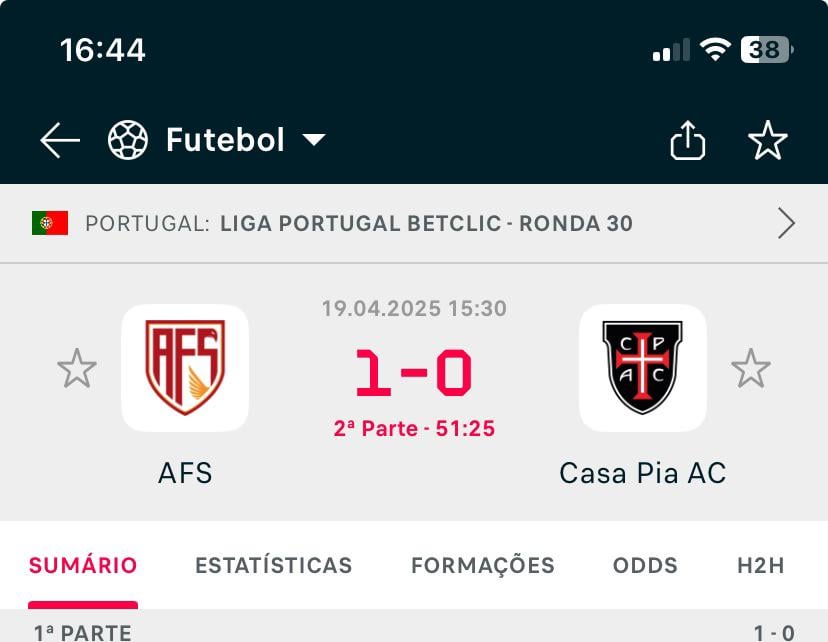Open the FORMAÇÕES tab
The image size is (828, 642).
pyautogui.click(x=482, y=565)
